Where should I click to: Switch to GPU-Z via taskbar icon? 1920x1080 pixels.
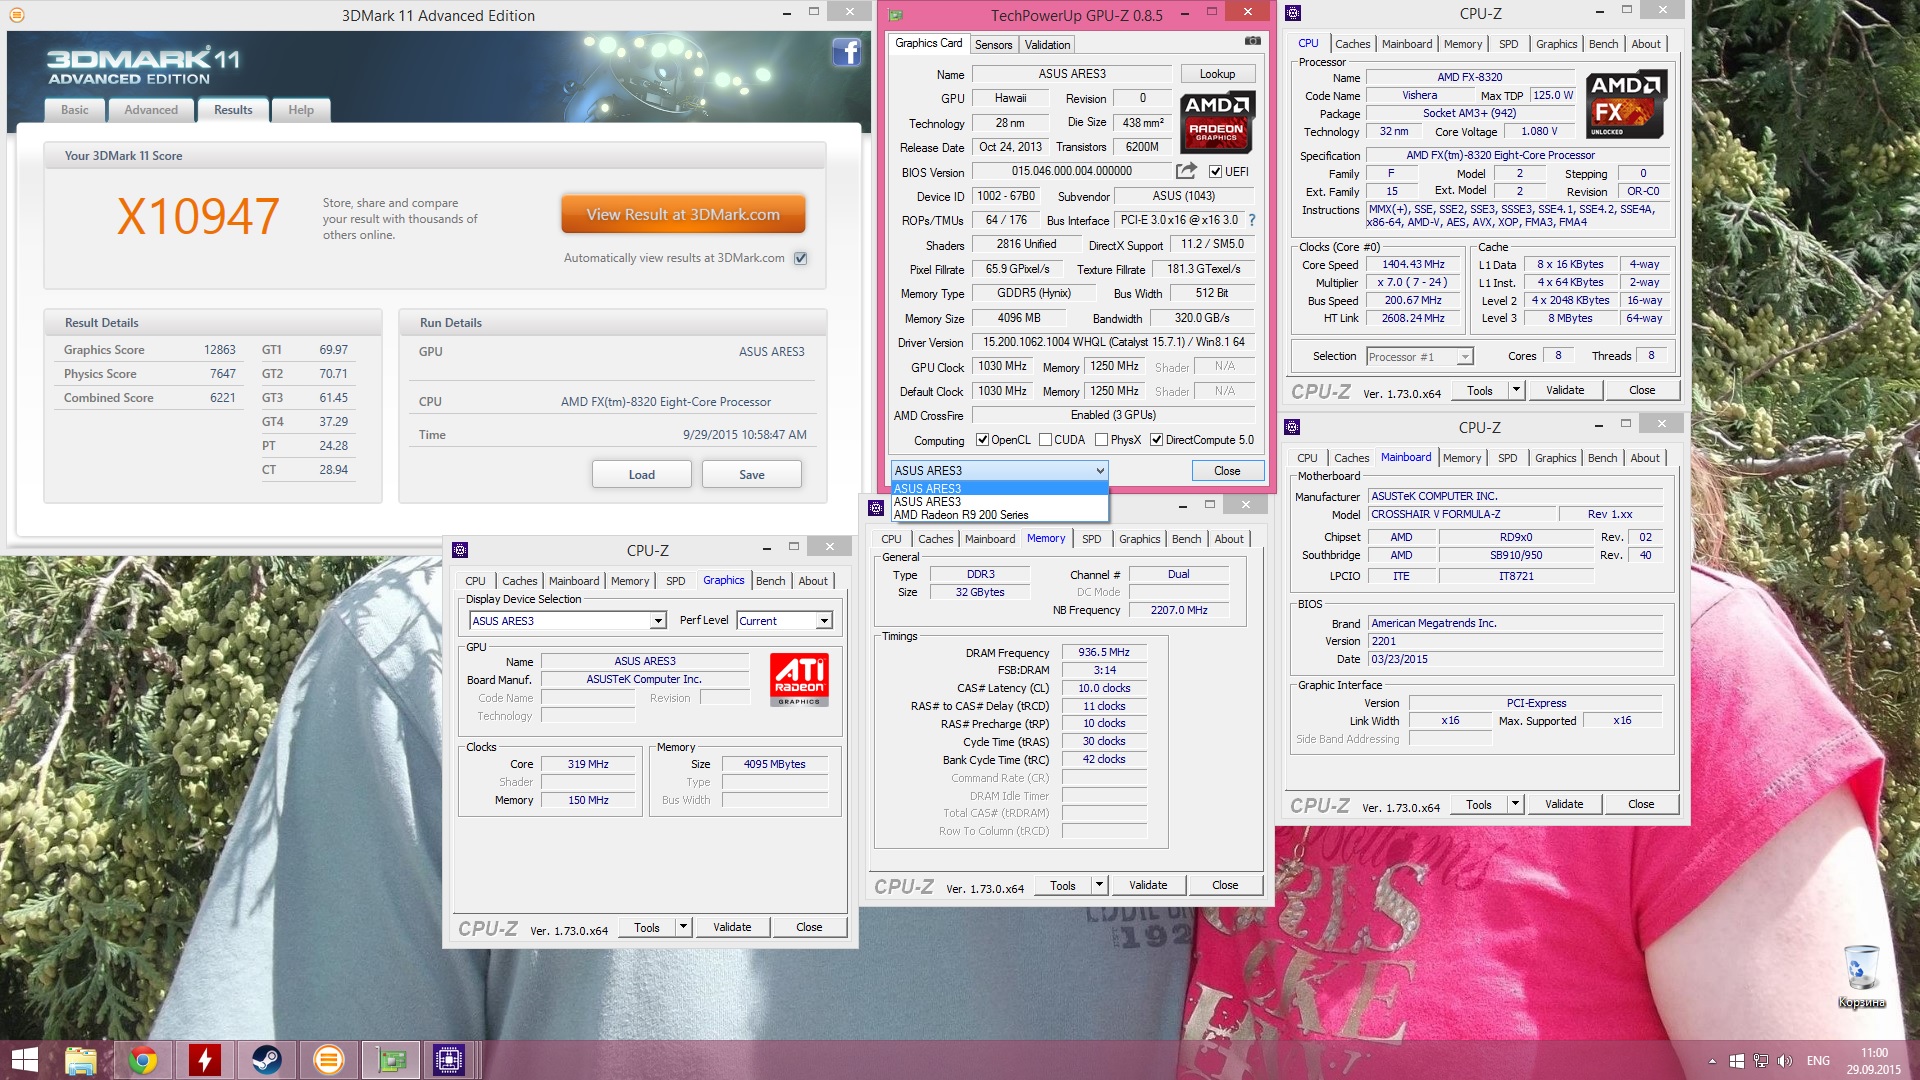tap(391, 1060)
